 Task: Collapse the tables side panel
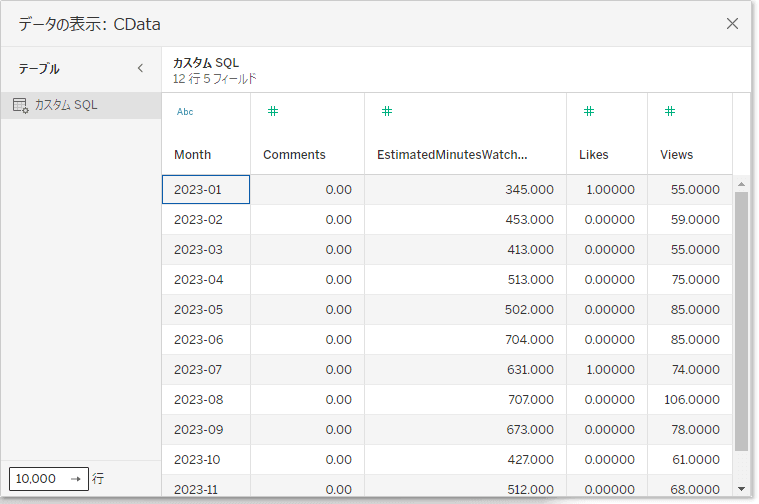[140, 69]
